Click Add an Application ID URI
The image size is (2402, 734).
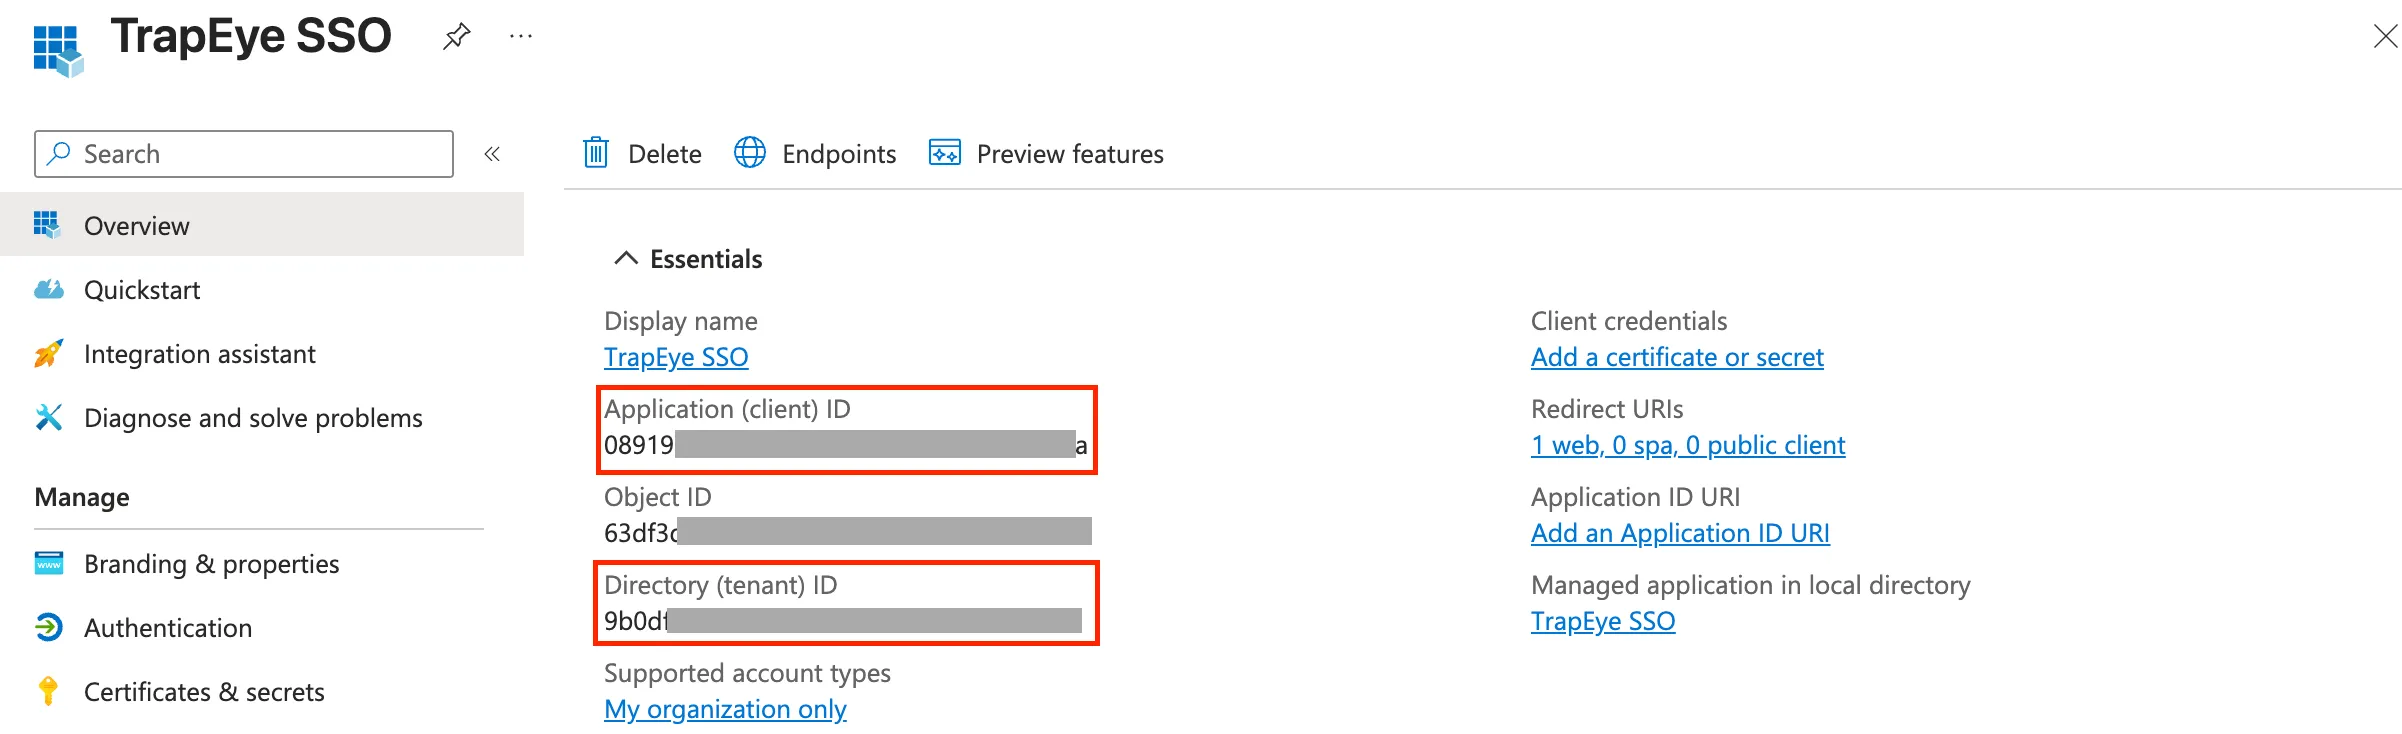(1679, 532)
